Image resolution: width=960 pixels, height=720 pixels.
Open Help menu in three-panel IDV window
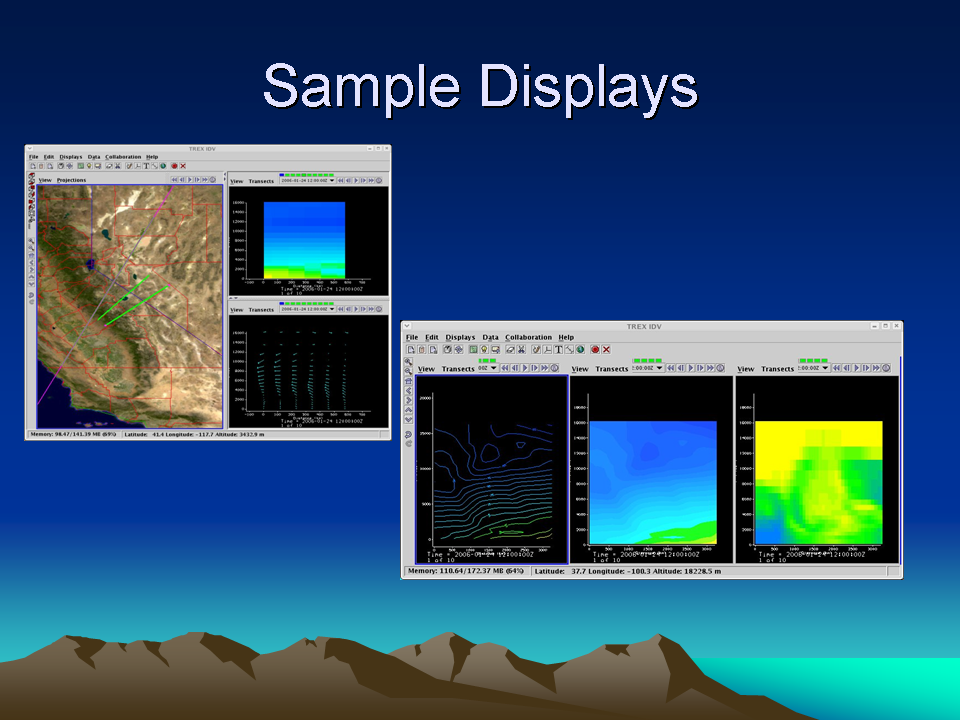[566, 337]
